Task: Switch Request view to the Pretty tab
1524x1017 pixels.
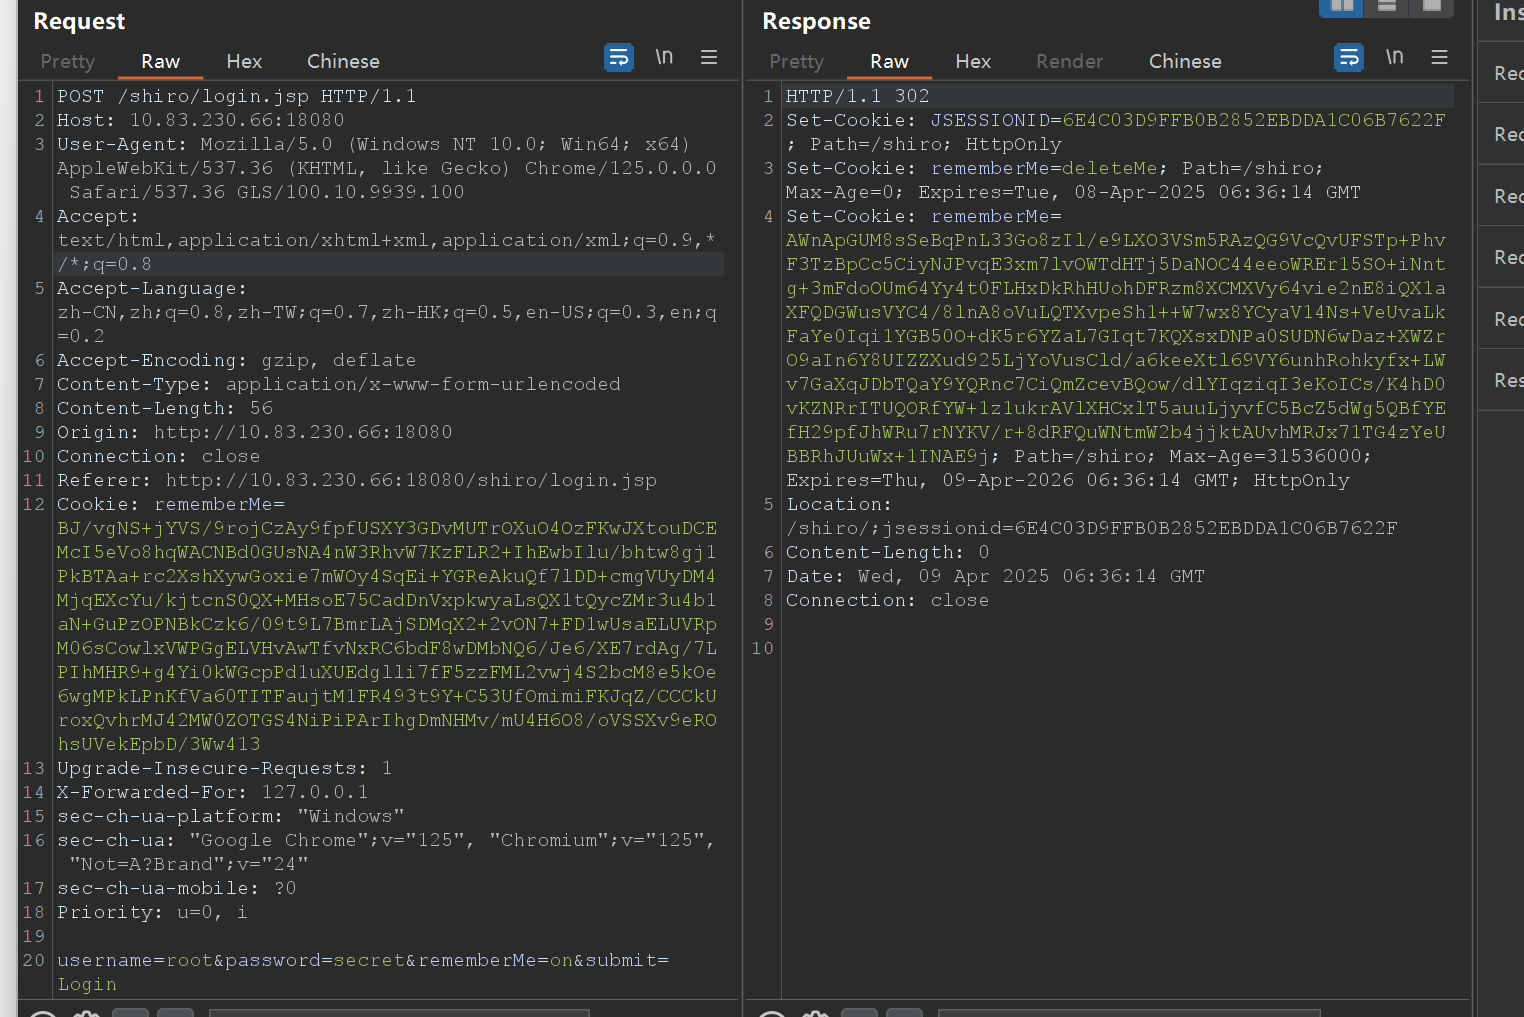Action: coord(68,62)
